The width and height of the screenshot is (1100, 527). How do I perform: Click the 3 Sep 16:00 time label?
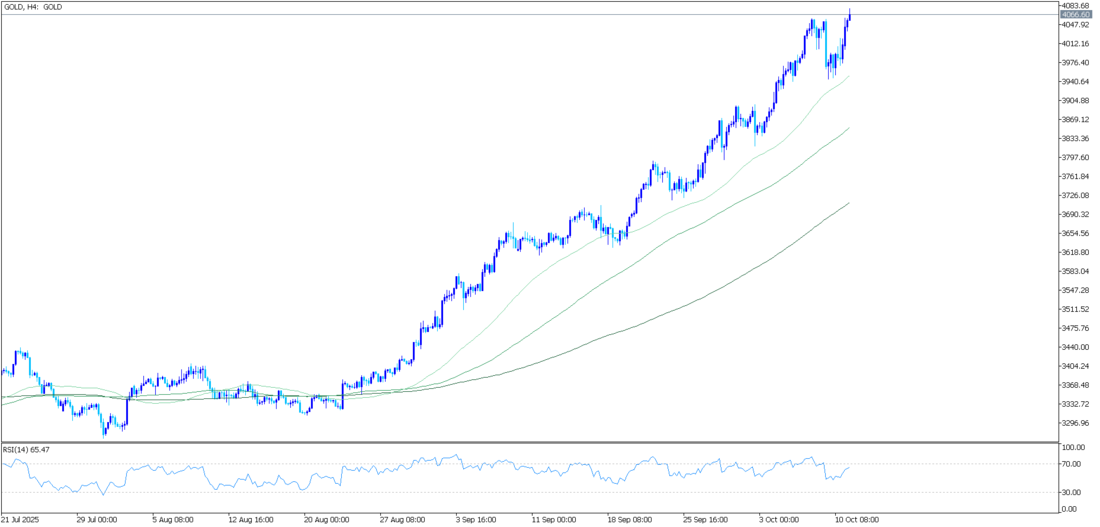pos(478,520)
